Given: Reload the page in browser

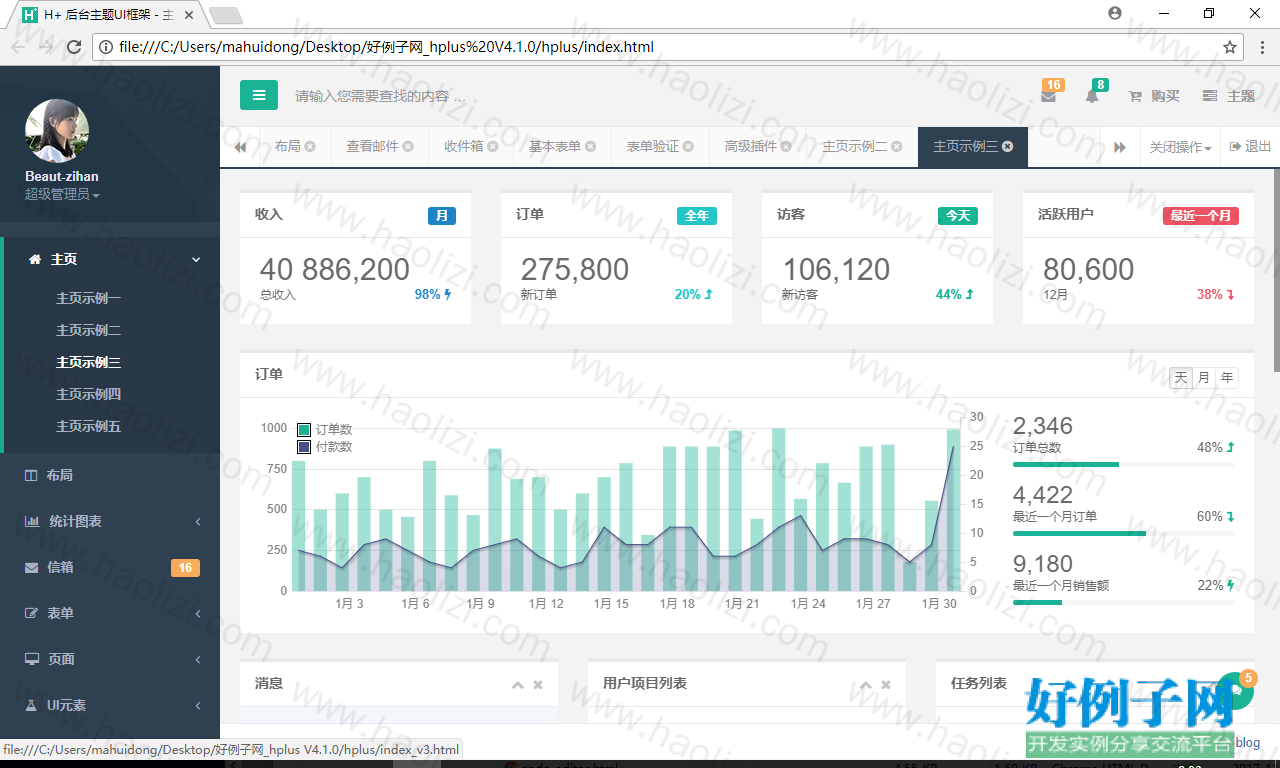Looking at the screenshot, I should 74,47.
